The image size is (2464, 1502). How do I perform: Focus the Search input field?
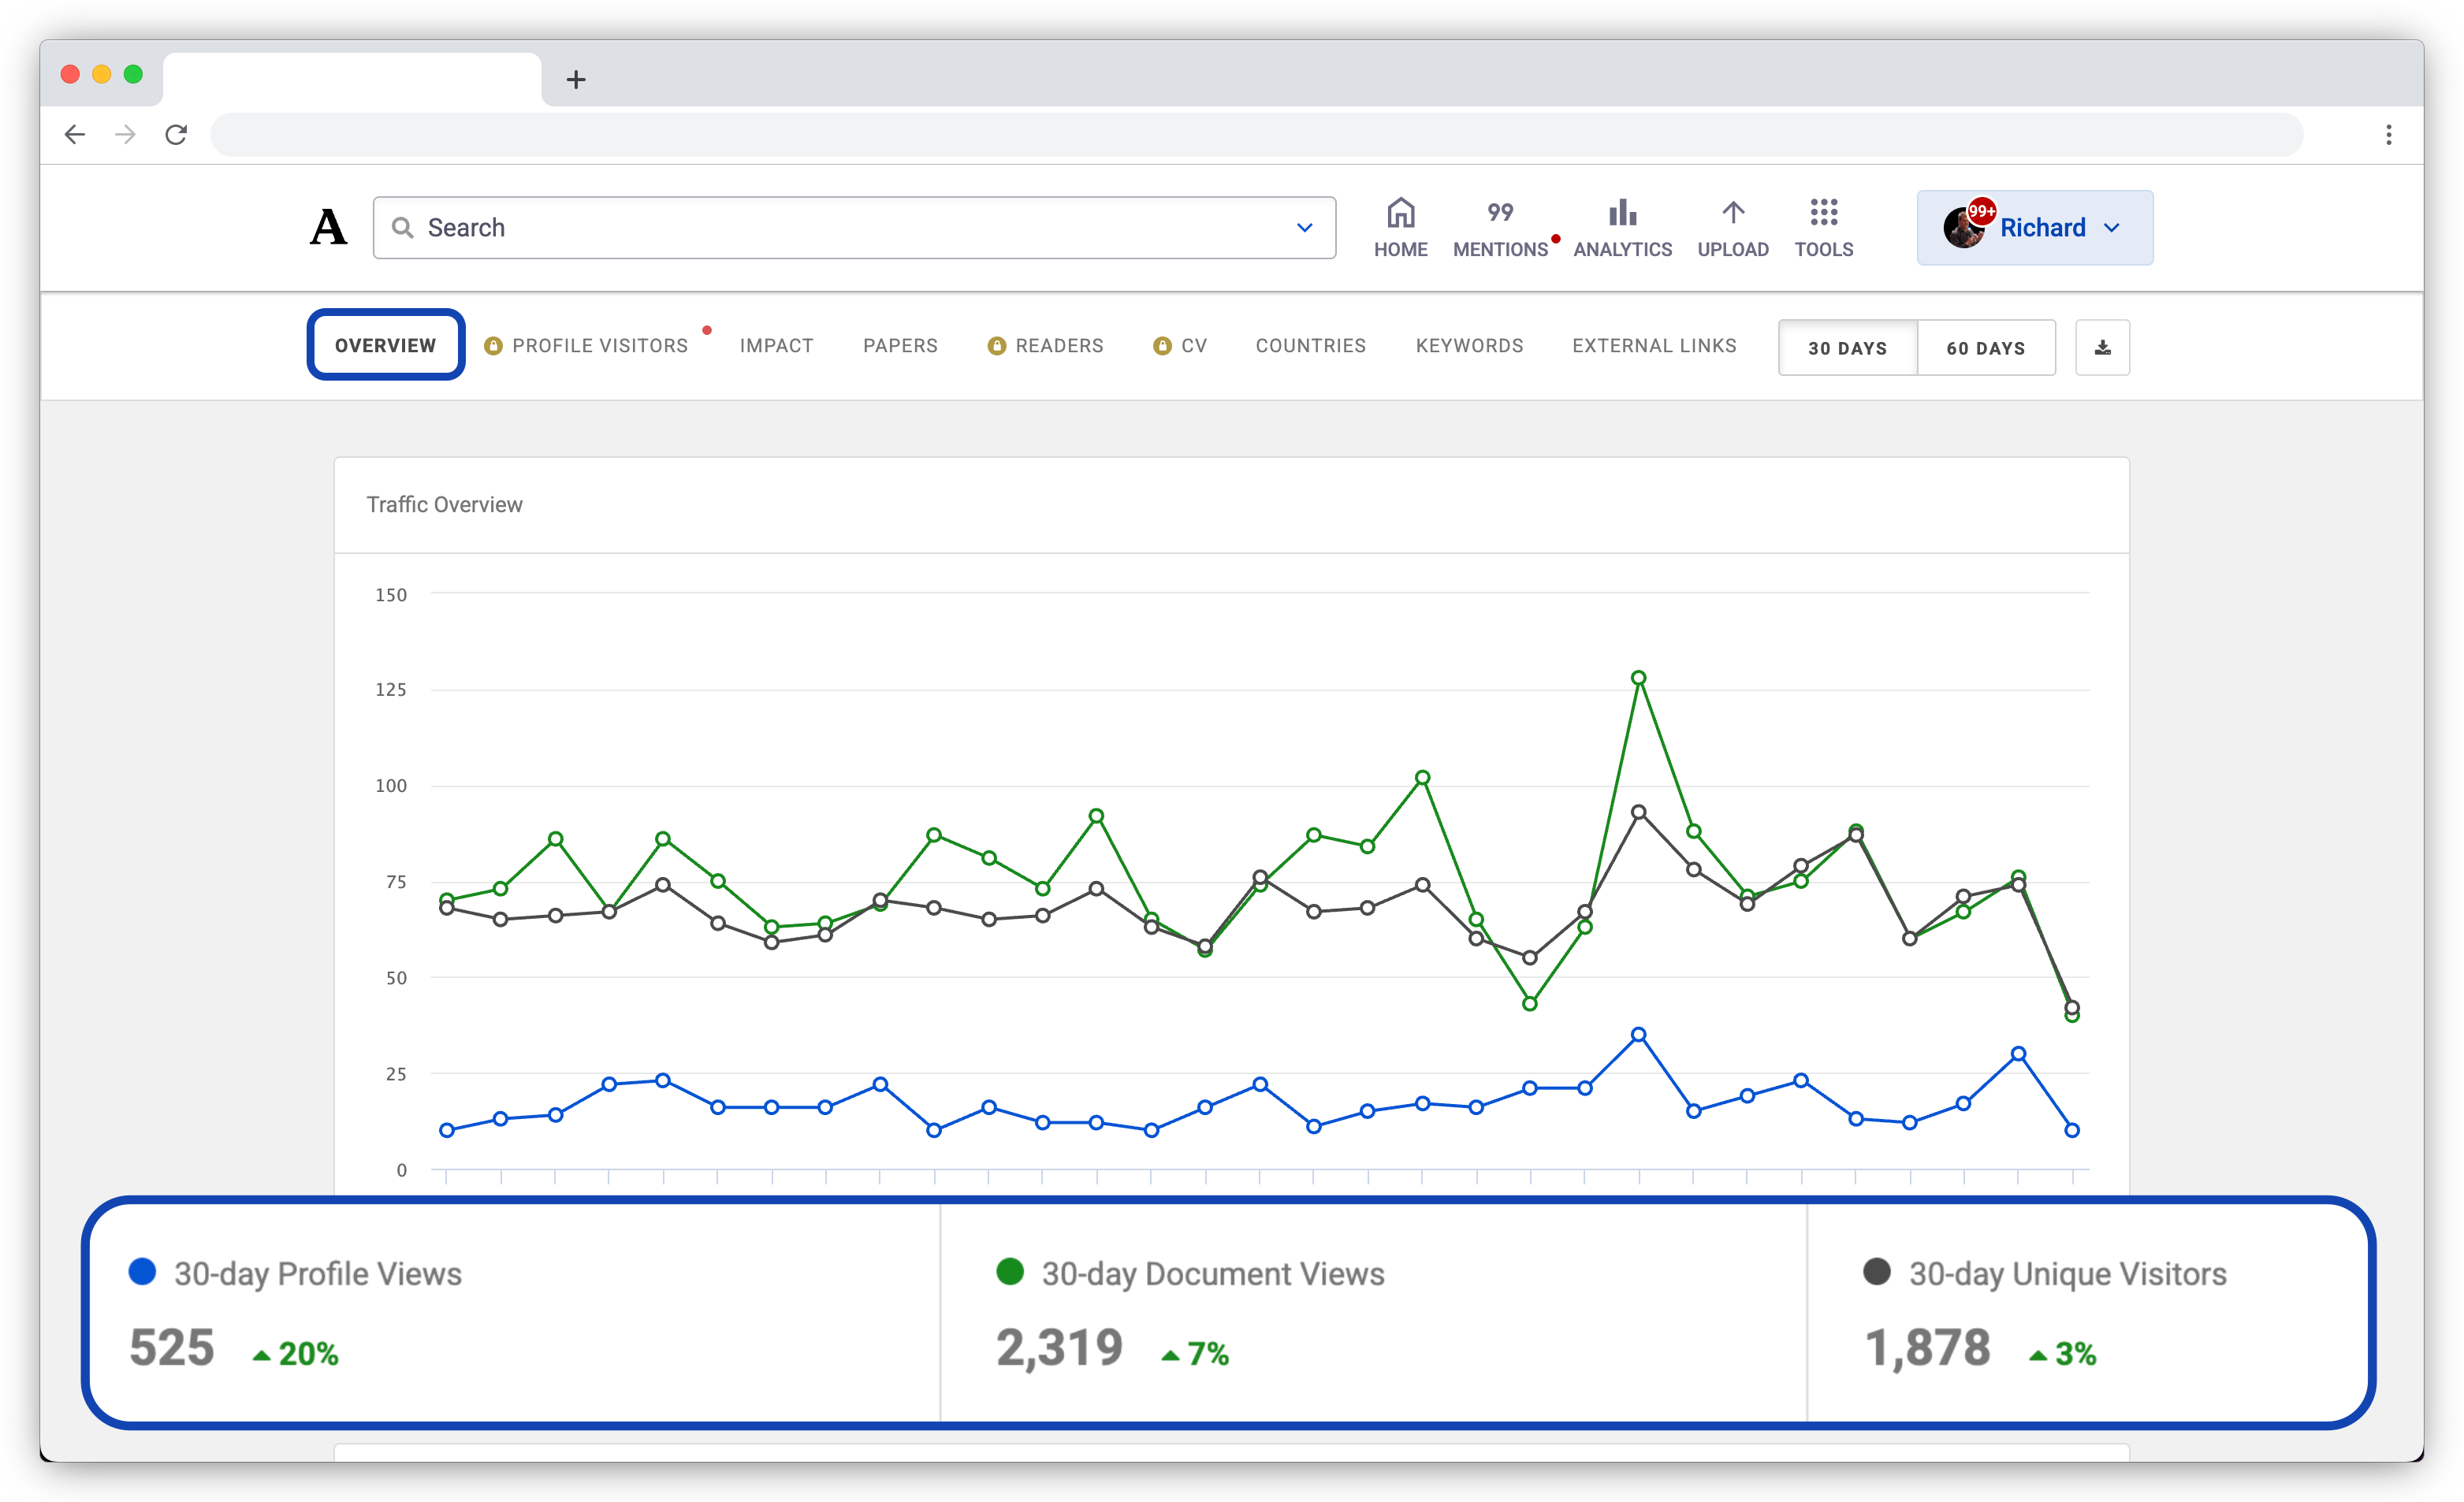[x=854, y=228]
